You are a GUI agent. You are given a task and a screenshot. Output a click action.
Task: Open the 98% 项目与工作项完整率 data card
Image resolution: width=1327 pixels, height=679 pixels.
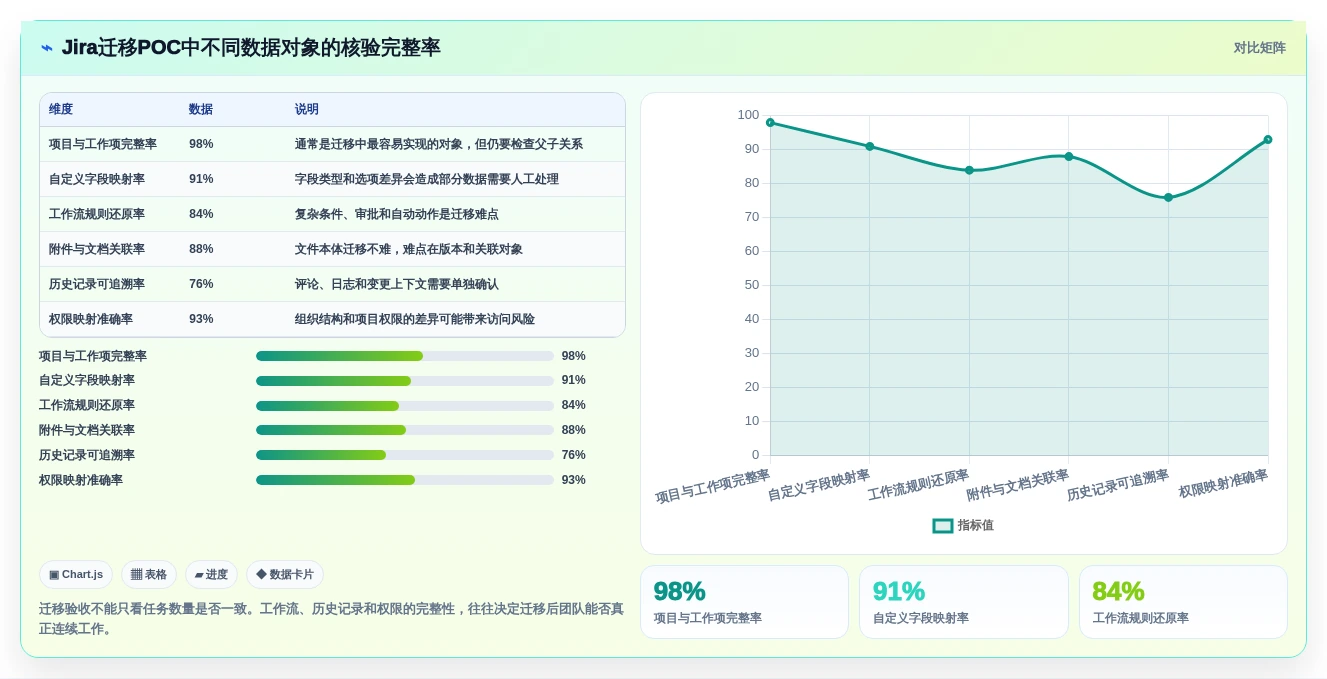[744, 602]
